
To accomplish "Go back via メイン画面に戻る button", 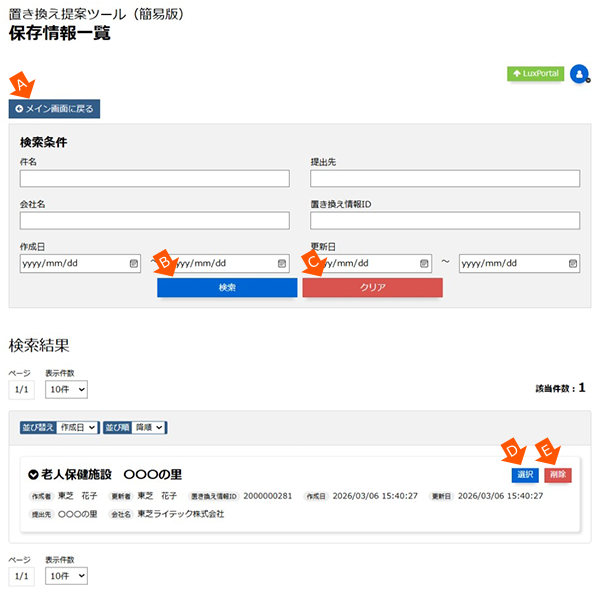I will coord(55,108).
